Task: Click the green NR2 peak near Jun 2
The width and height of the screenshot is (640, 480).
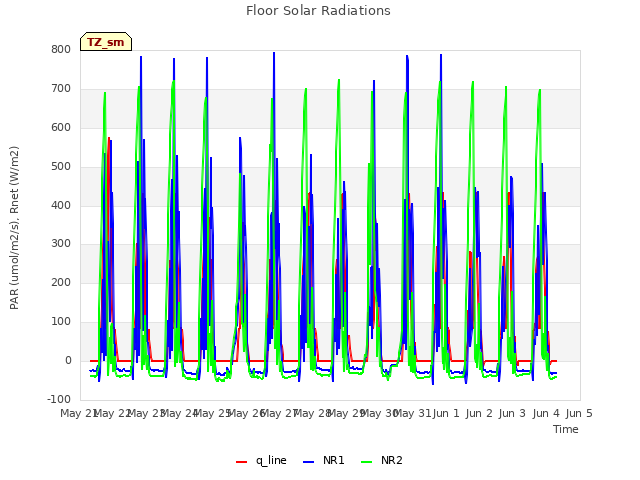Action: point(473,82)
